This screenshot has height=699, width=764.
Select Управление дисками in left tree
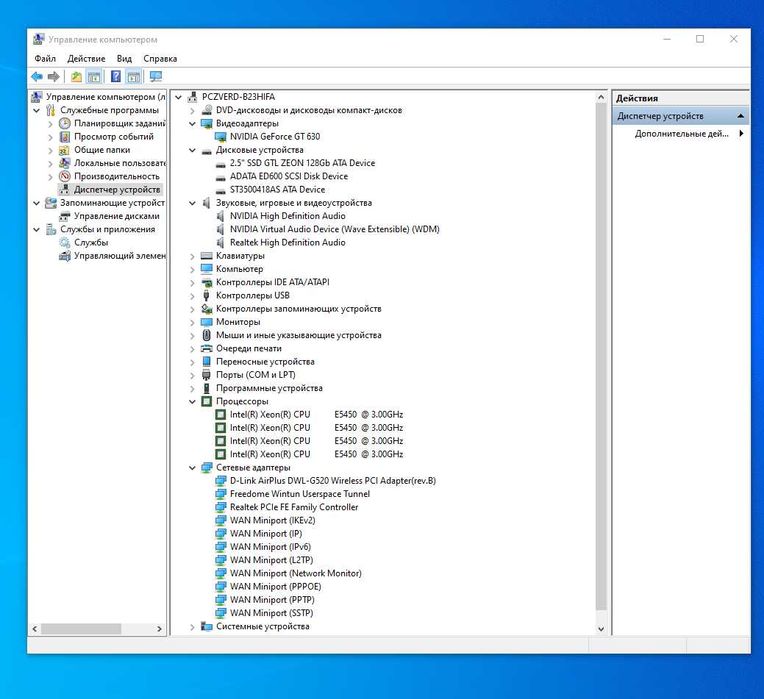click(117, 216)
